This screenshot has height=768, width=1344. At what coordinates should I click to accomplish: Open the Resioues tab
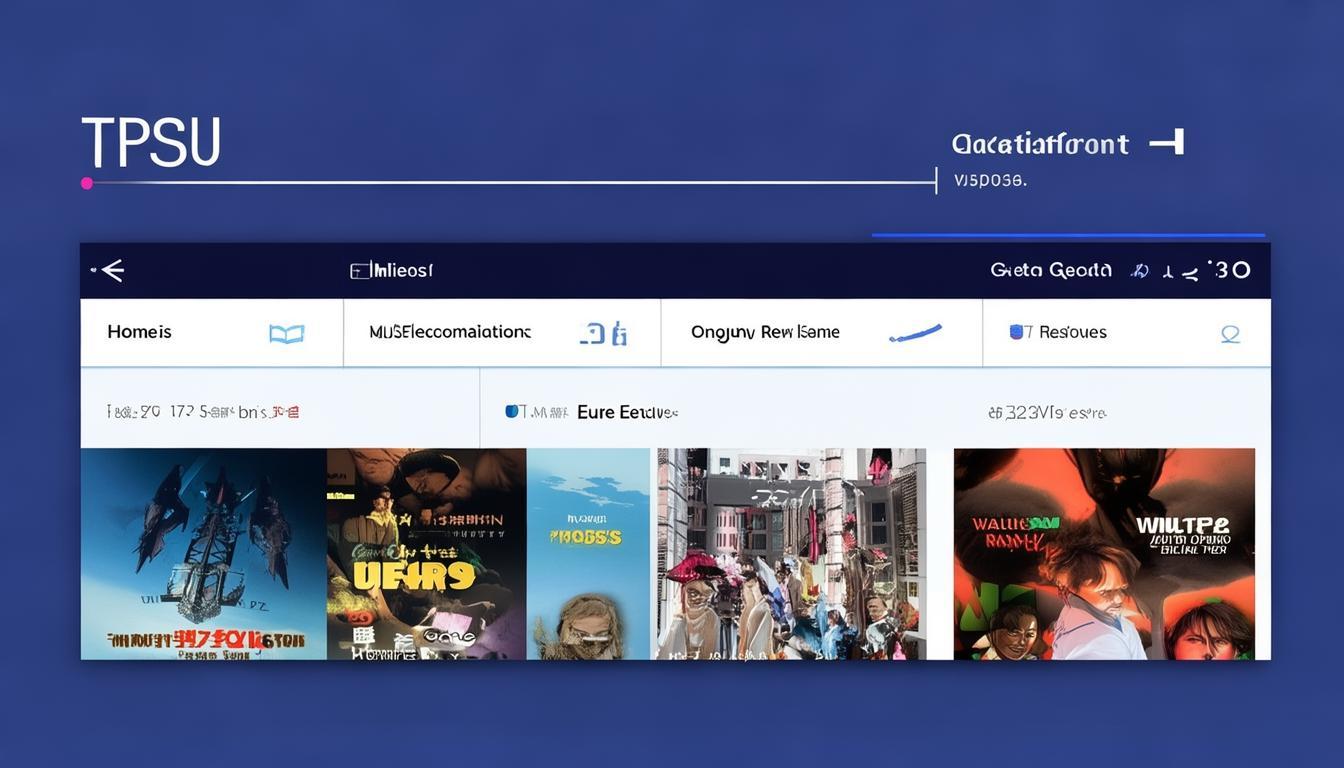tap(1072, 332)
